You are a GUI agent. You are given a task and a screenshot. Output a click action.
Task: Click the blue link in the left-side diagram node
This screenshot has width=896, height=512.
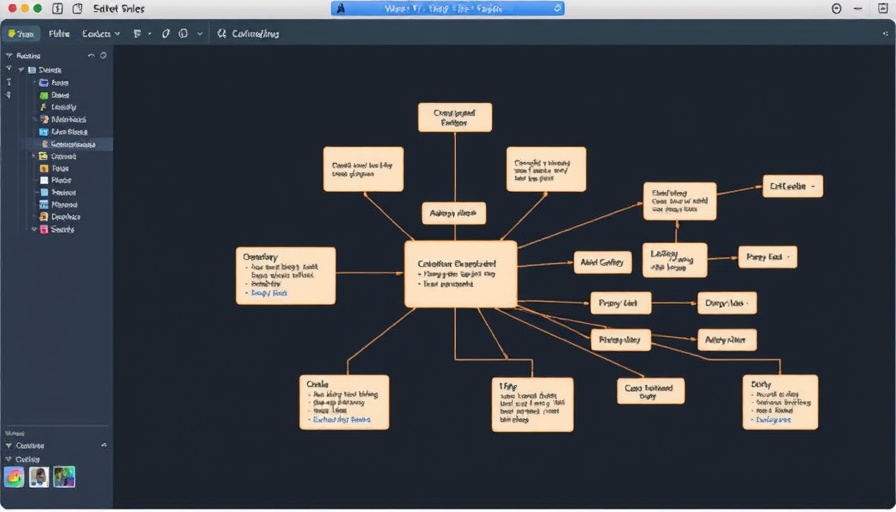point(269,293)
